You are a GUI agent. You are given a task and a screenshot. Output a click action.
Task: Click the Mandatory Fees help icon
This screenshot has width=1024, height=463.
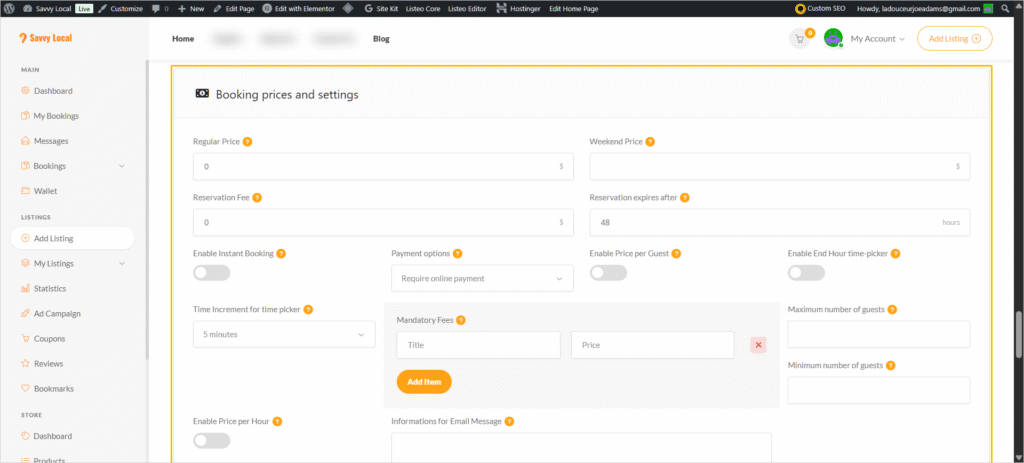(x=461, y=320)
